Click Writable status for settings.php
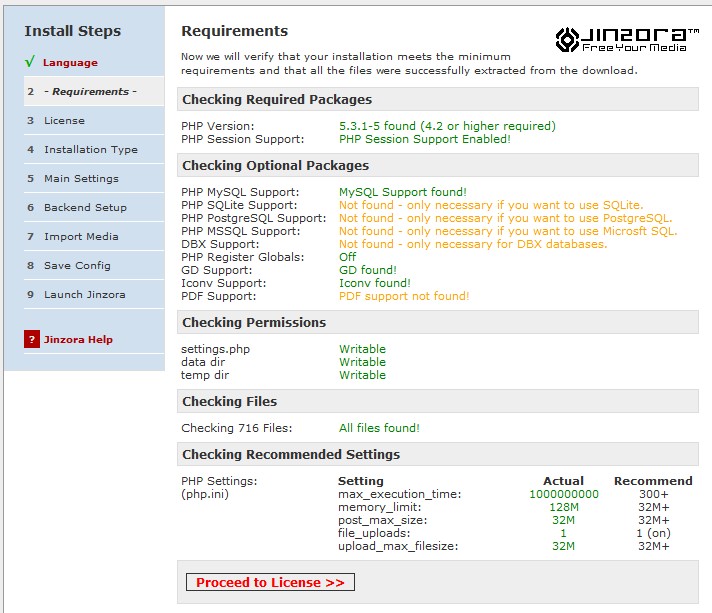 (362, 349)
